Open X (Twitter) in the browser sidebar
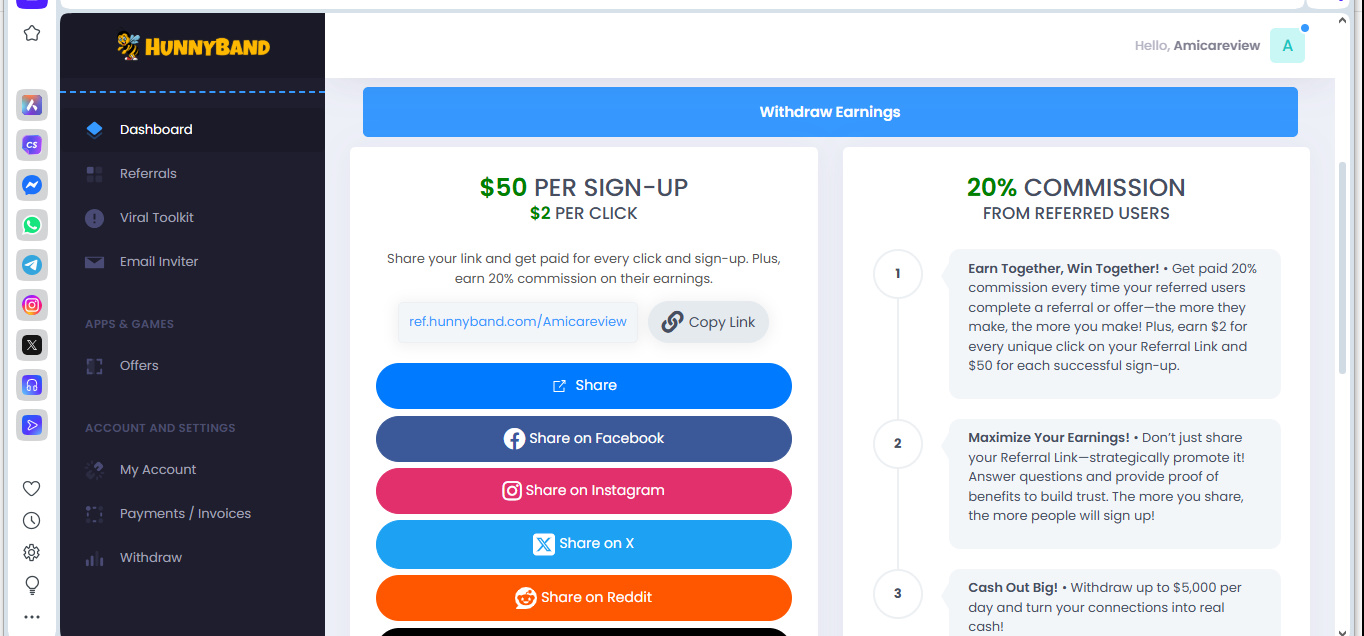1364x636 pixels. (32, 345)
